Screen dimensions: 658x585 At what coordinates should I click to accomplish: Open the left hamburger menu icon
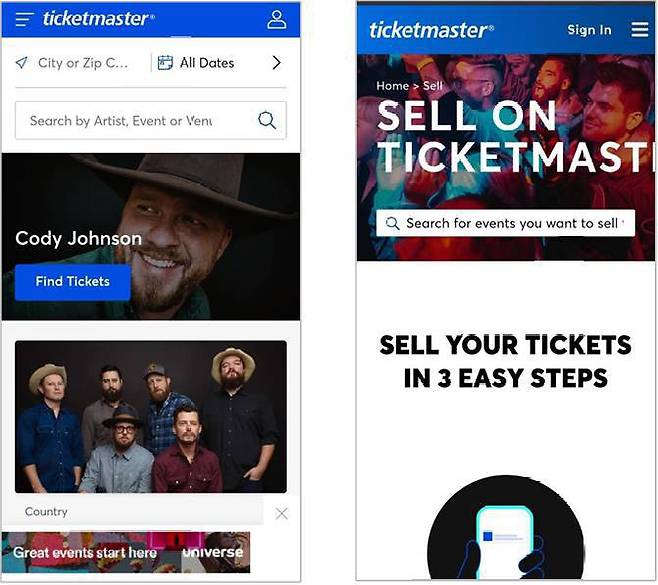pos(24,19)
